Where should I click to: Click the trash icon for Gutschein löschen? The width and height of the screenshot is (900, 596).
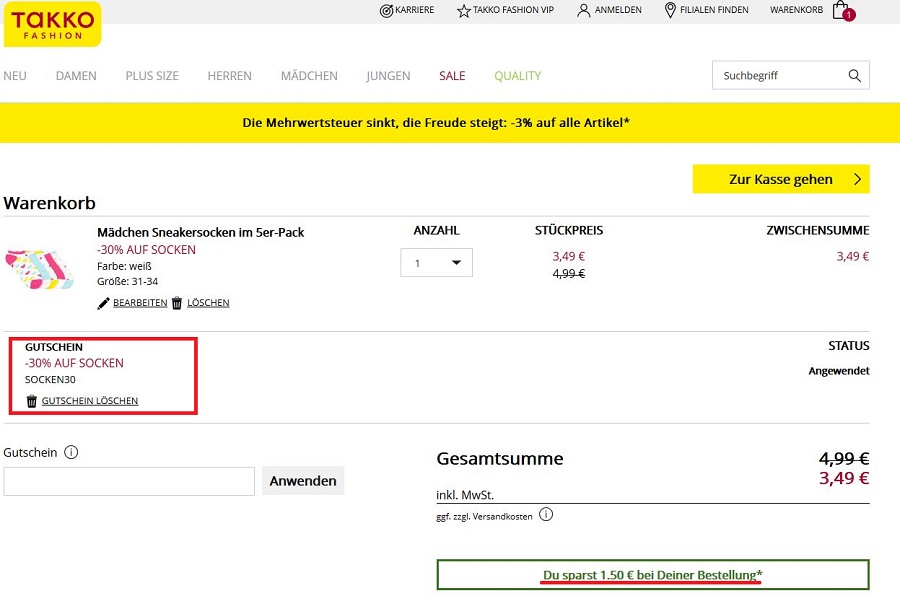coord(32,401)
